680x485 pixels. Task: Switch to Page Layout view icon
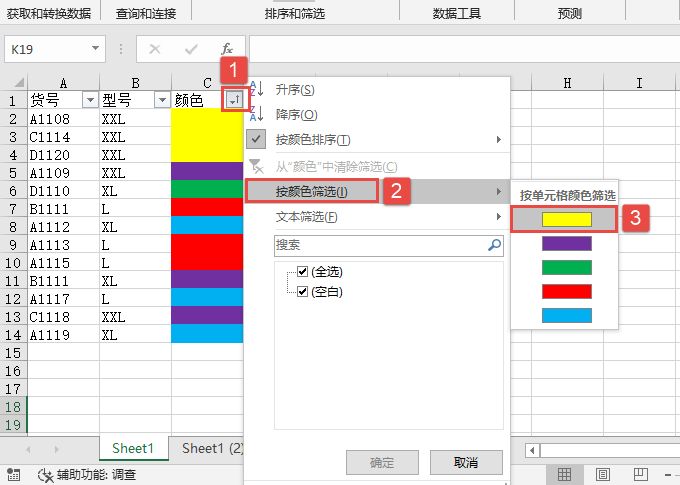(602, 474)
